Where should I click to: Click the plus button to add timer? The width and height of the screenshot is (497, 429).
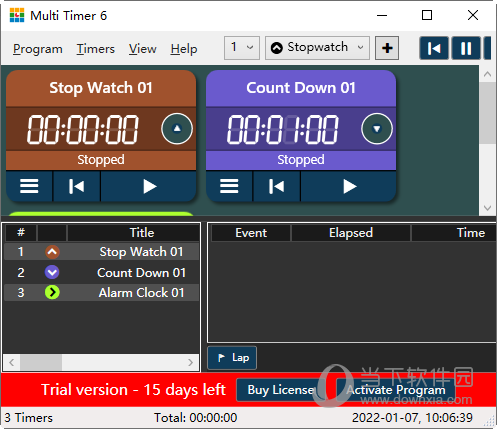point(387,48)
